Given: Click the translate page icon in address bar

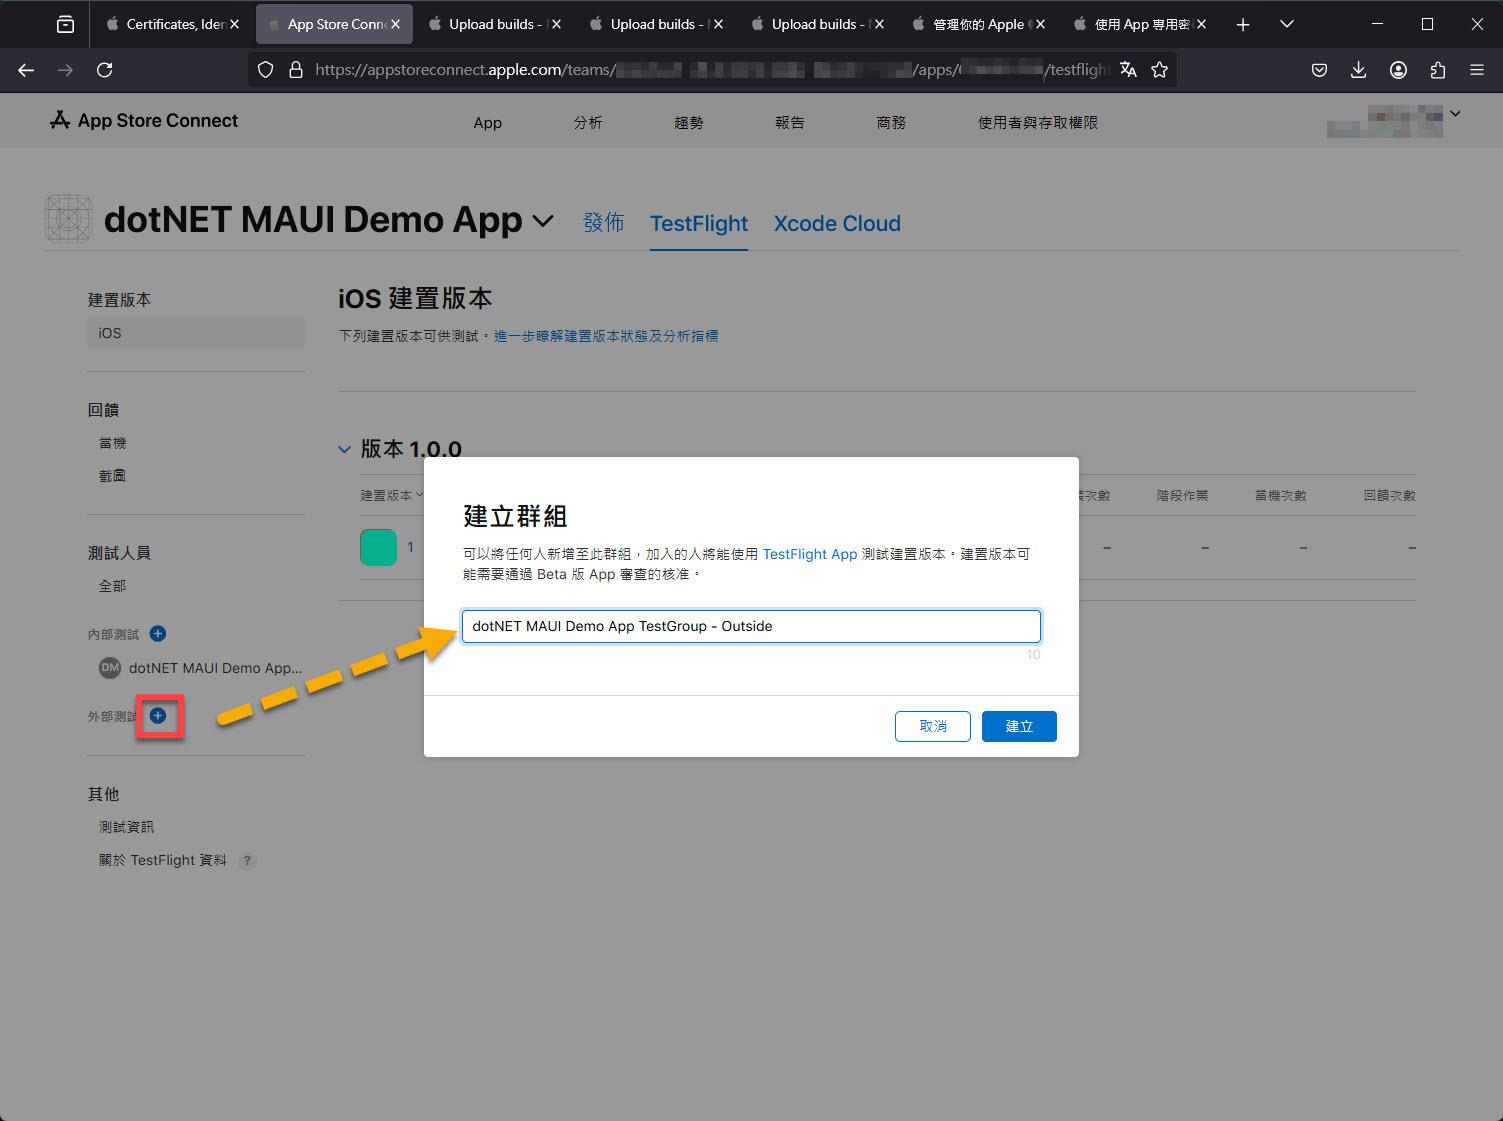Looking at the screenshot, I should pos(1128,70).
